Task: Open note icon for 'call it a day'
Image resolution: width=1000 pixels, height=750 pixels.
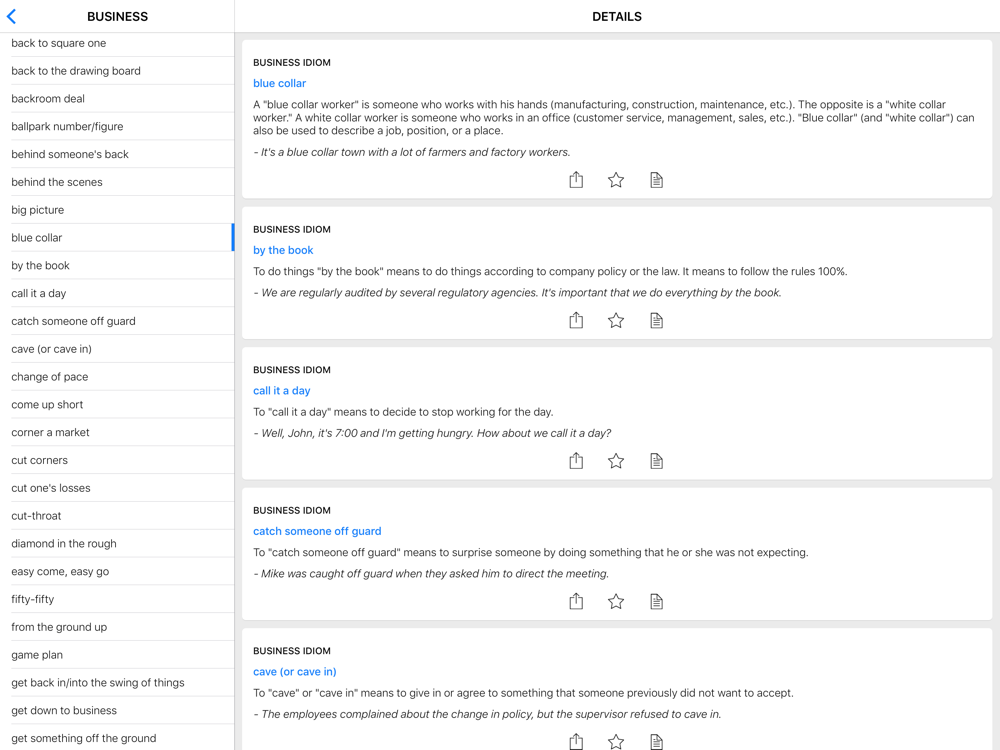Action: (656, 461)
